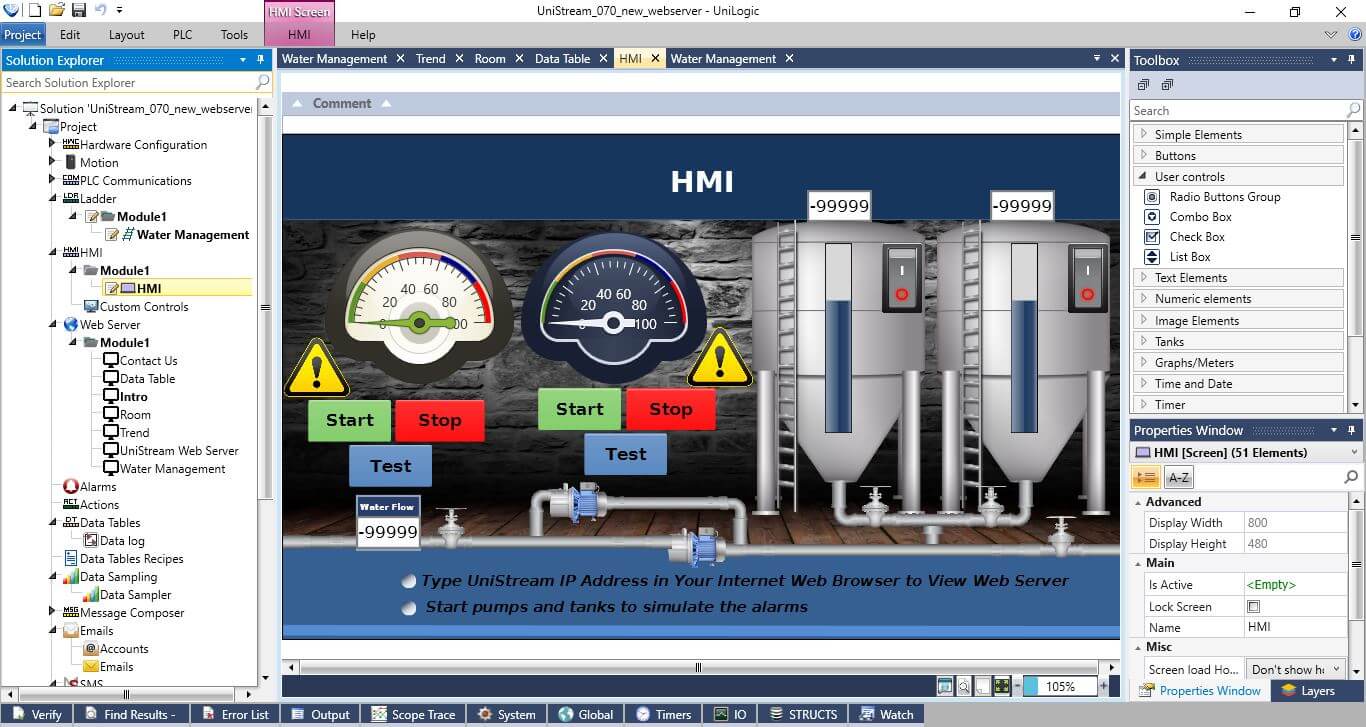Open the Tools menu
Image resolution: width=1366 pixels, height=727 pixels.
(234, 34)
